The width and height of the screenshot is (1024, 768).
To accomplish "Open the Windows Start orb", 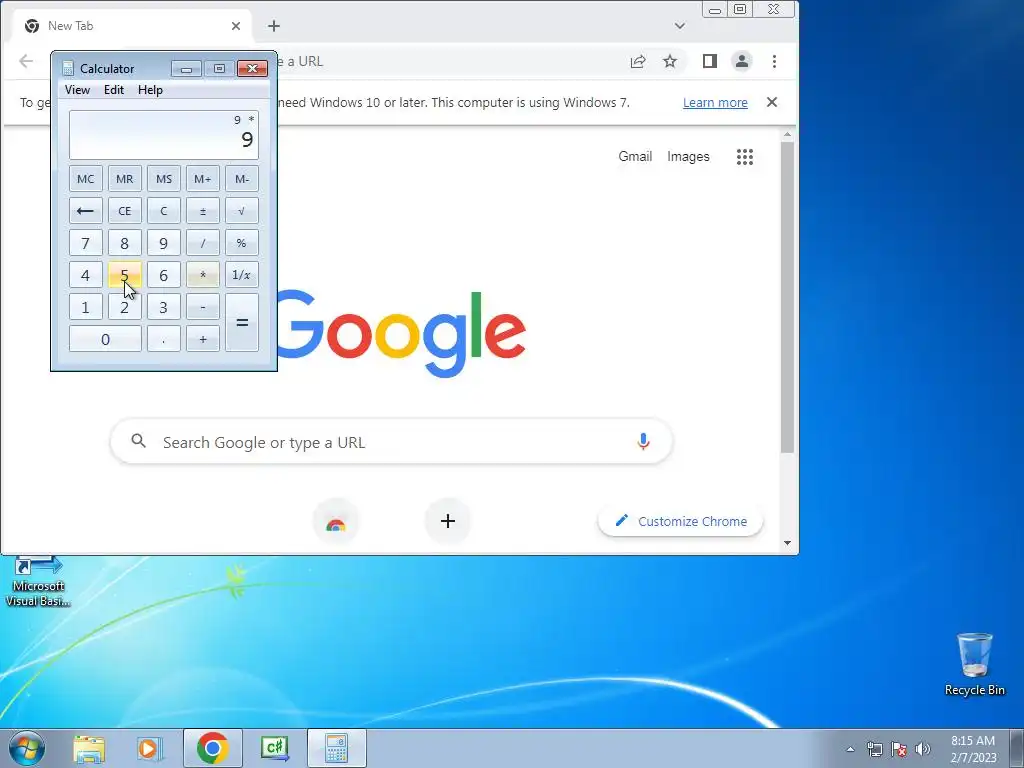I will [x=27, y=748].
